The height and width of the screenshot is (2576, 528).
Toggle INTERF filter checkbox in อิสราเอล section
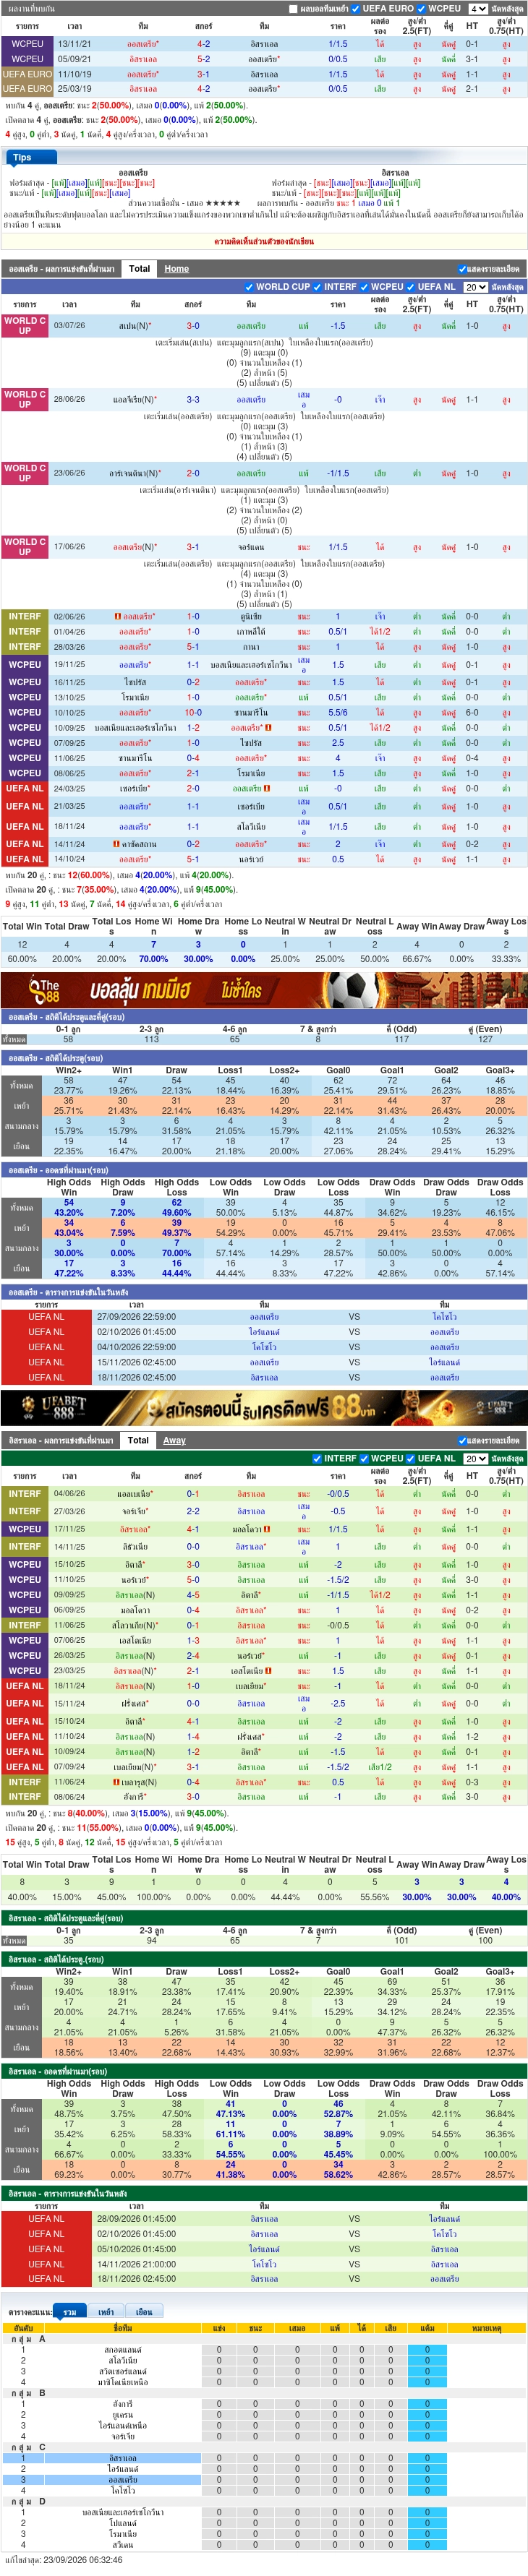317,1458
